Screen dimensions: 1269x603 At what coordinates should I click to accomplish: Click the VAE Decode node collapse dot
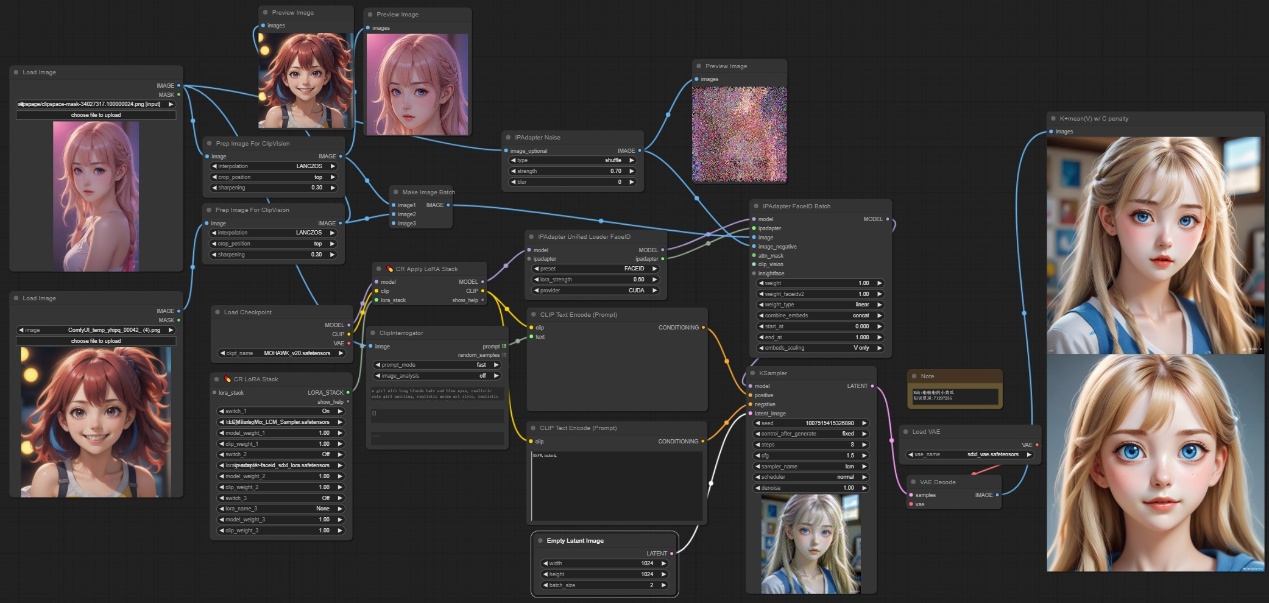pyautogui.click(x=913, y=482)
